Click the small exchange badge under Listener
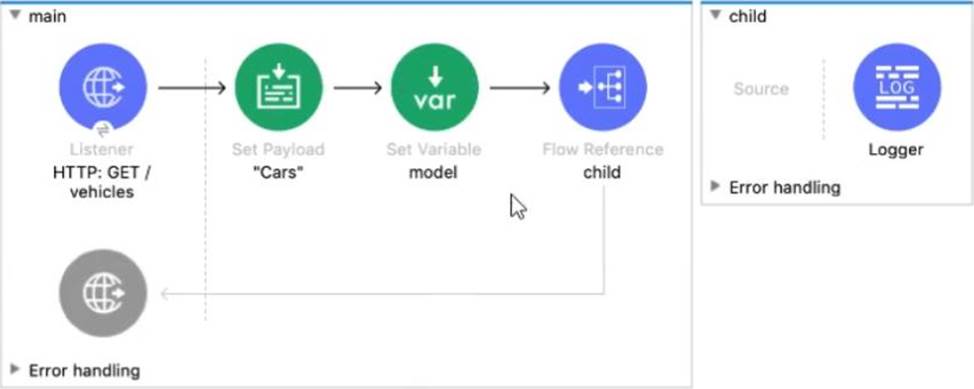This screenshot has width=974, height=389. [103, 130]
